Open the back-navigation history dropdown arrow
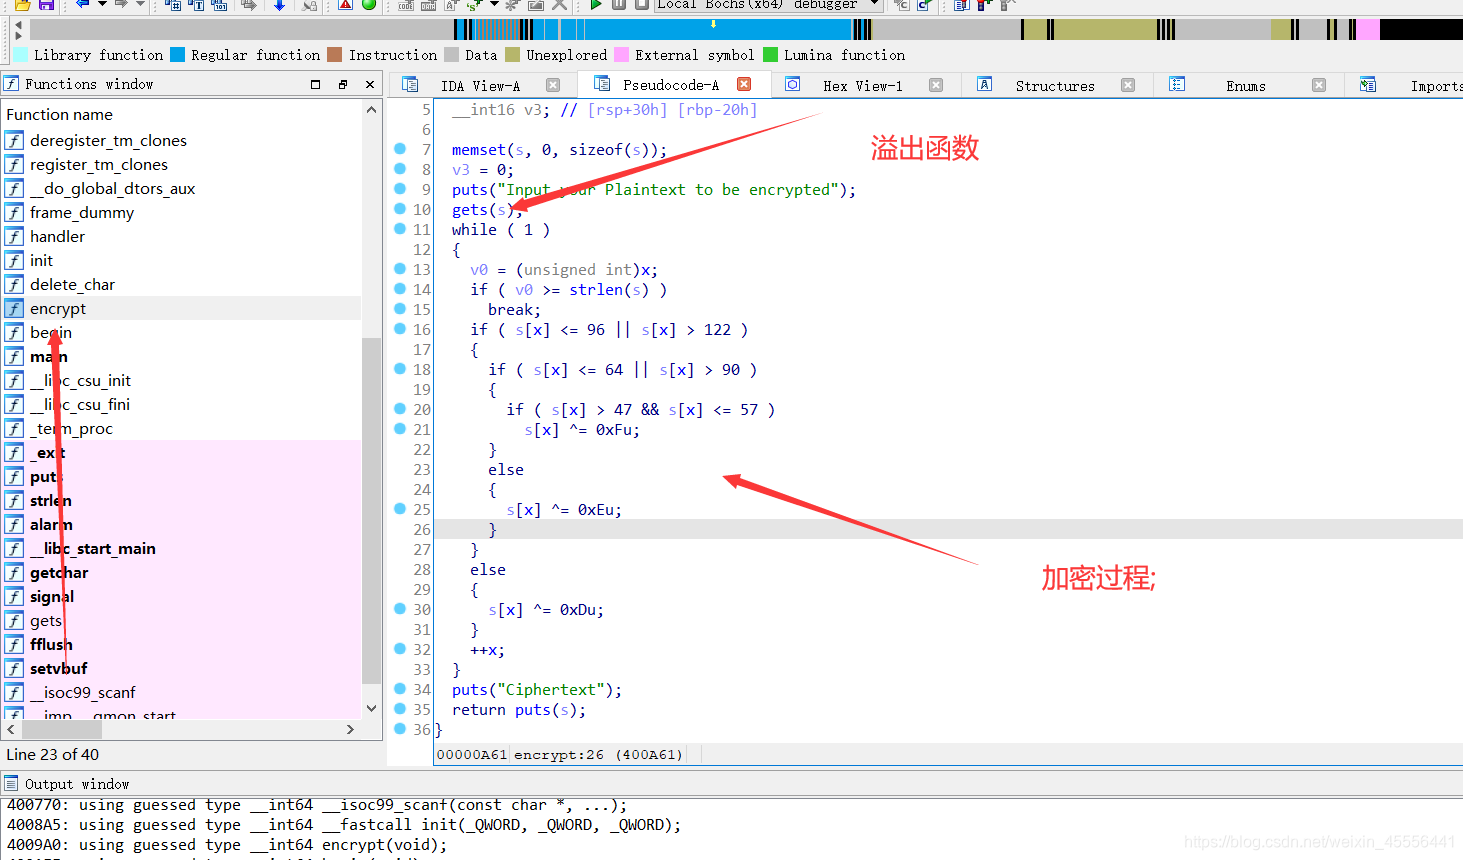The height and width of the screenshot is (860, 1463). (102, 4)
